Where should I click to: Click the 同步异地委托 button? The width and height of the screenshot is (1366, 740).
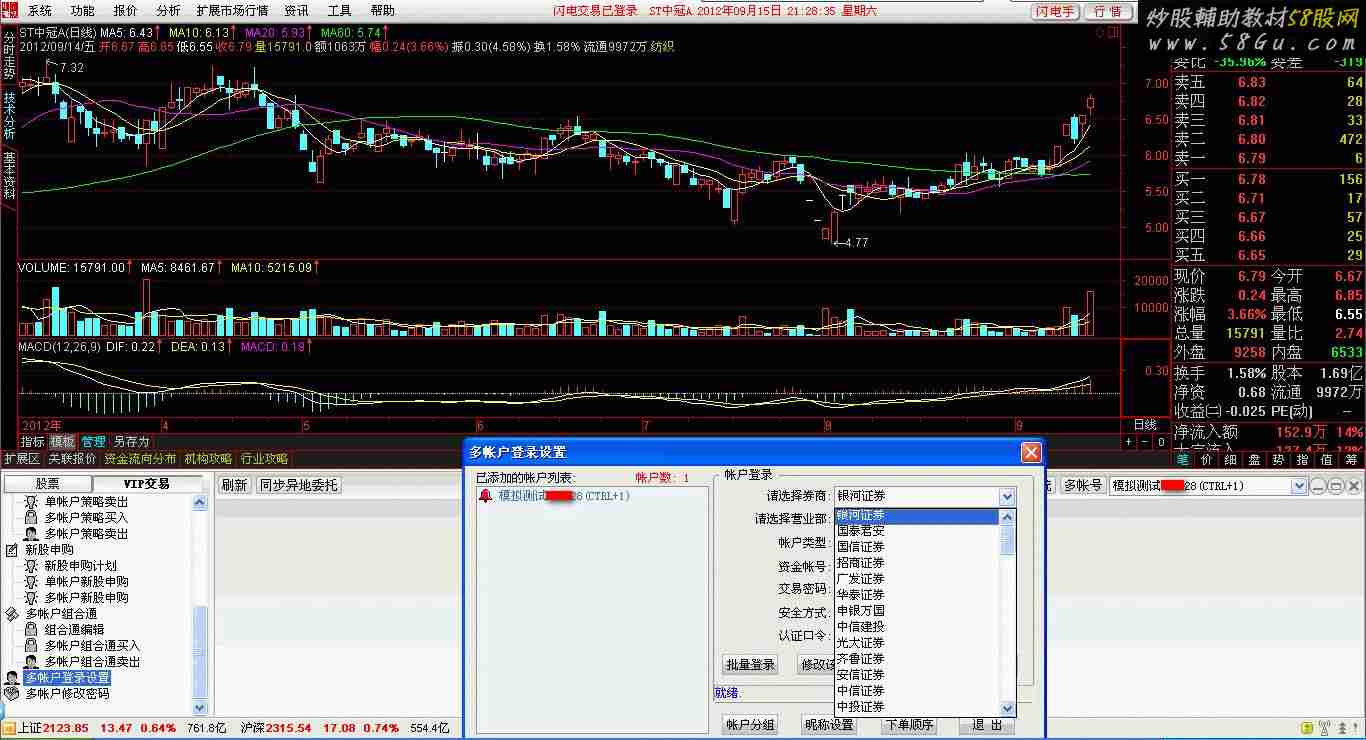pyautogui.click(x=299, y=485)
